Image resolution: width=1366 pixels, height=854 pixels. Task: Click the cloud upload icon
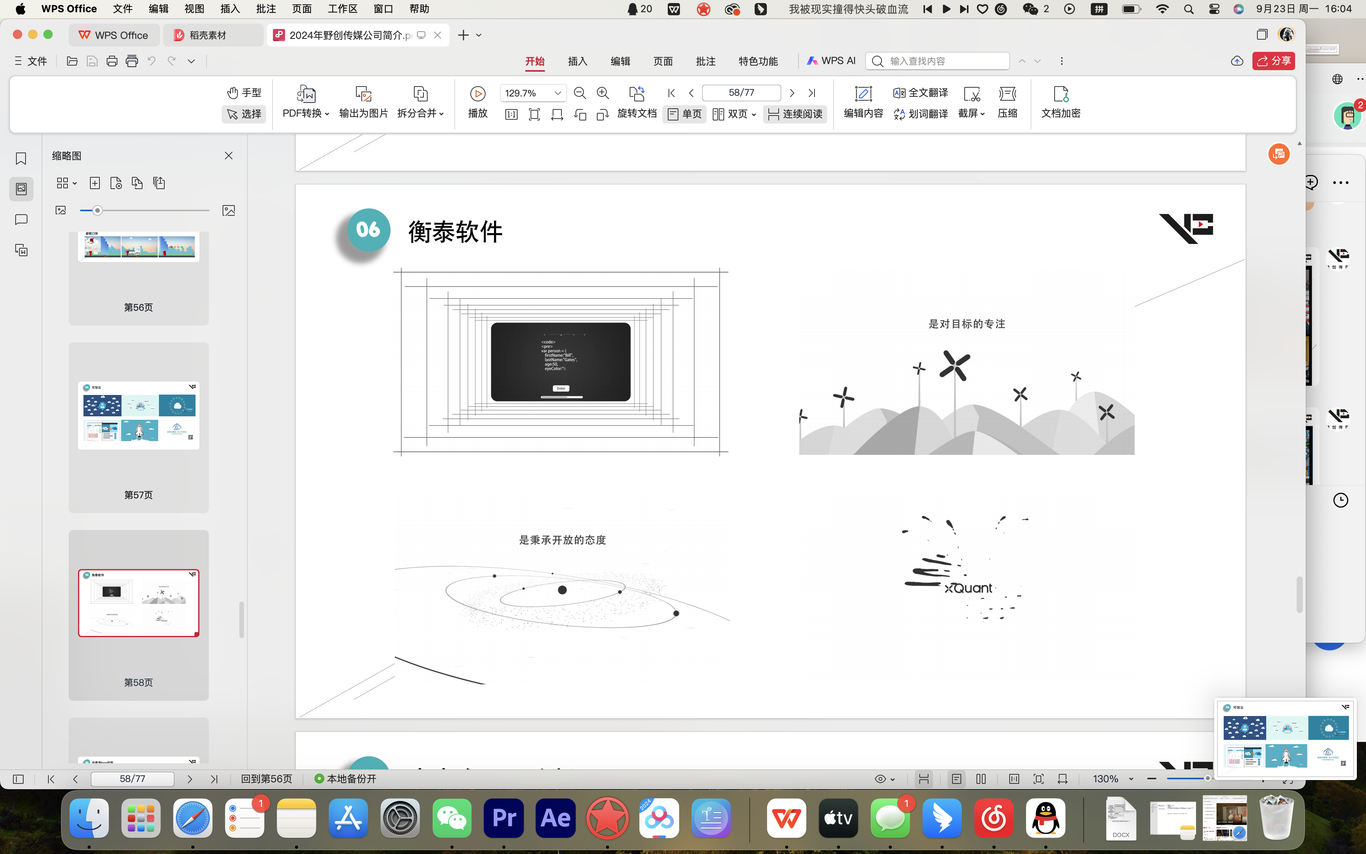tap(1237, 61)
